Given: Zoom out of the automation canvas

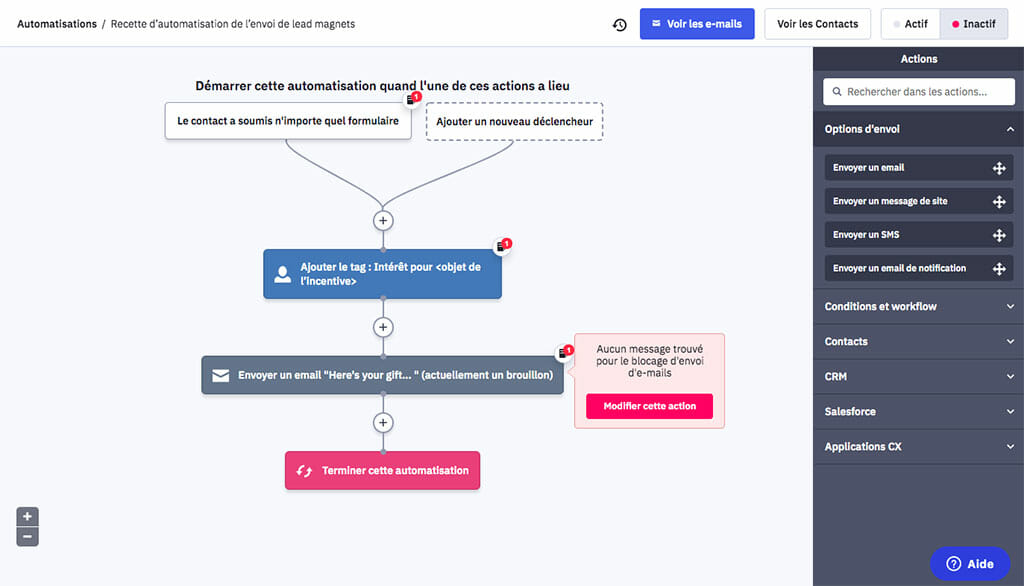Looking at the screenshot, I should tap(28, 537).
